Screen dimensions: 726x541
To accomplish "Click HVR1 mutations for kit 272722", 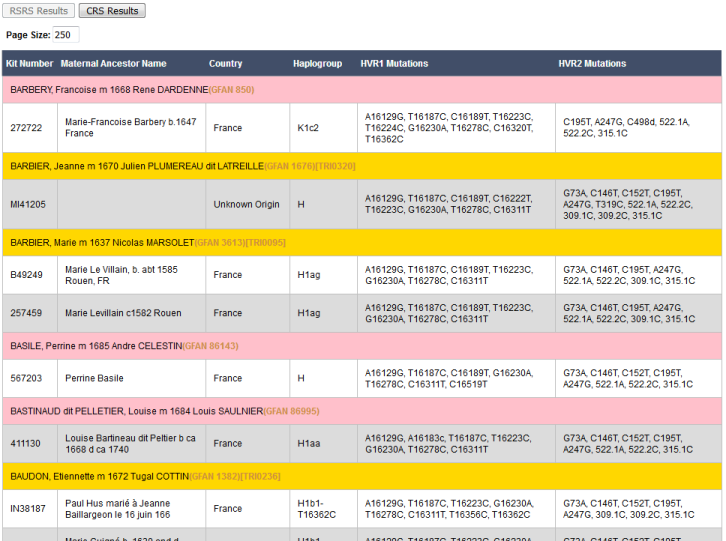I will tap(456, 128).
